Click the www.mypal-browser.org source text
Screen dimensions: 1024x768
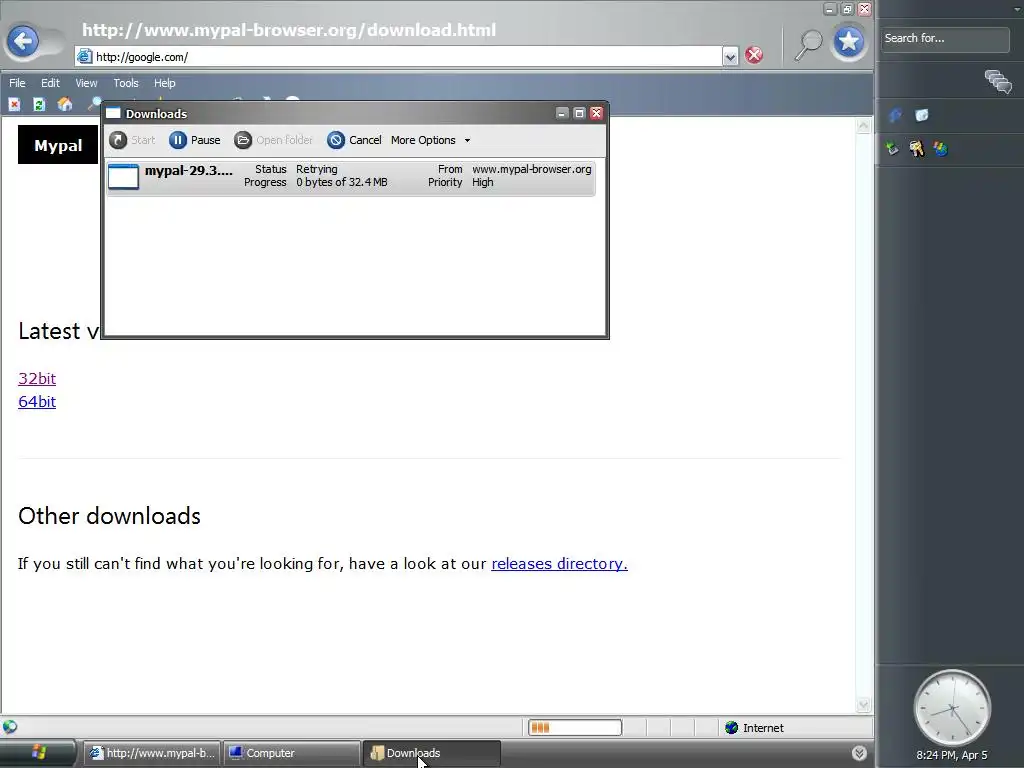532,169
